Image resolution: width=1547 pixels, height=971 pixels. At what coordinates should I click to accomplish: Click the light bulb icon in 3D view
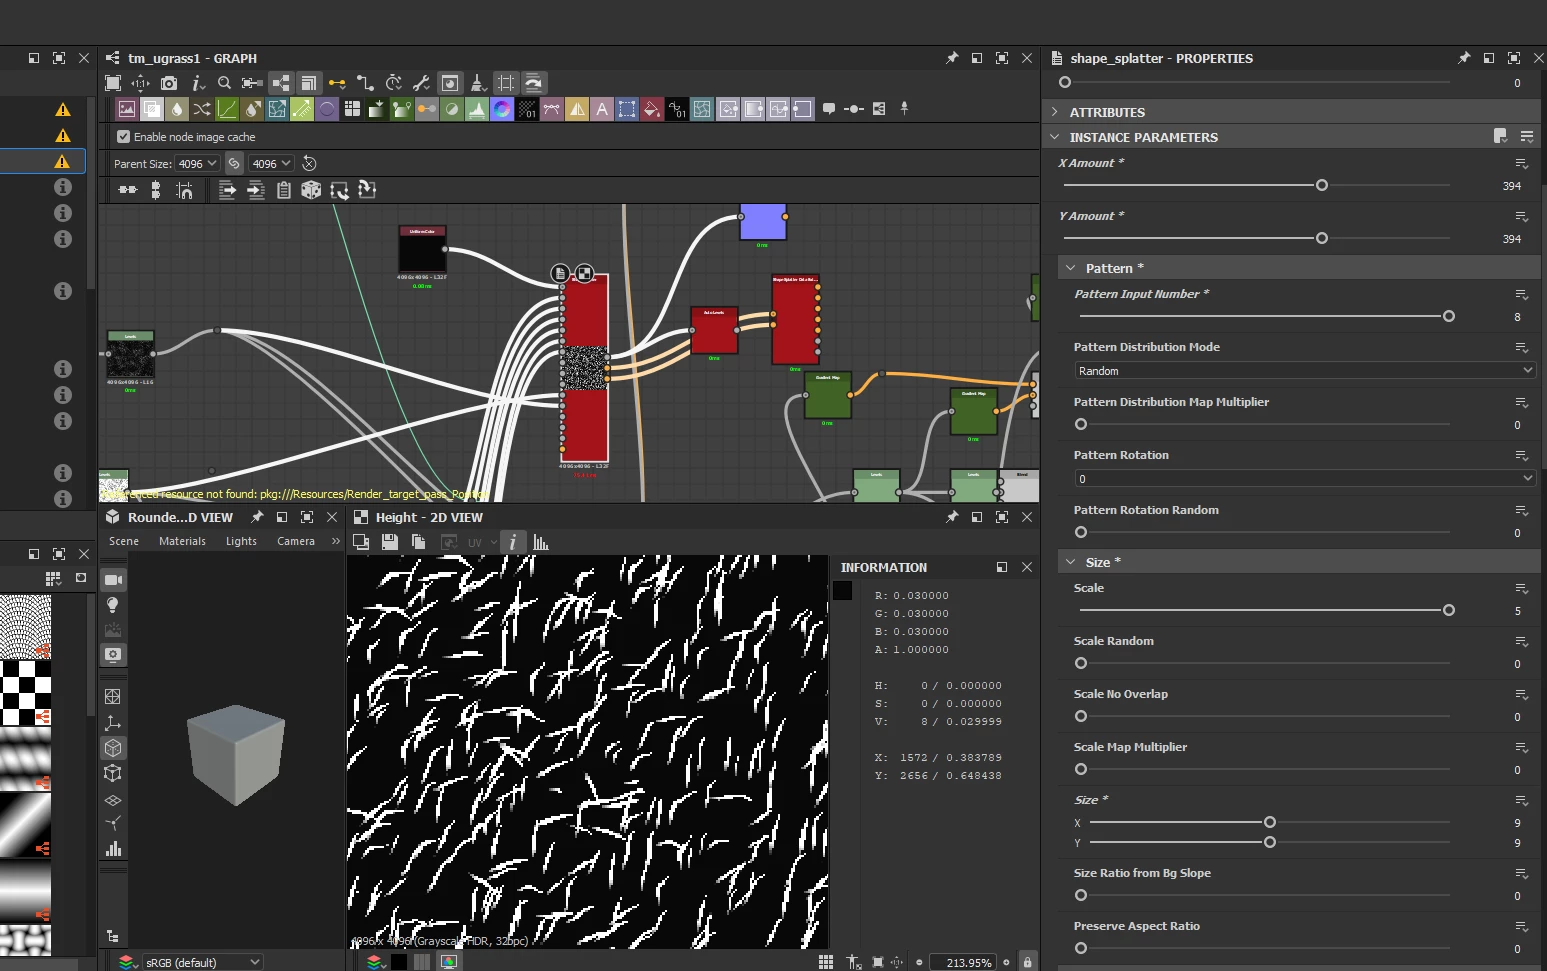click(x=114, y=605)
